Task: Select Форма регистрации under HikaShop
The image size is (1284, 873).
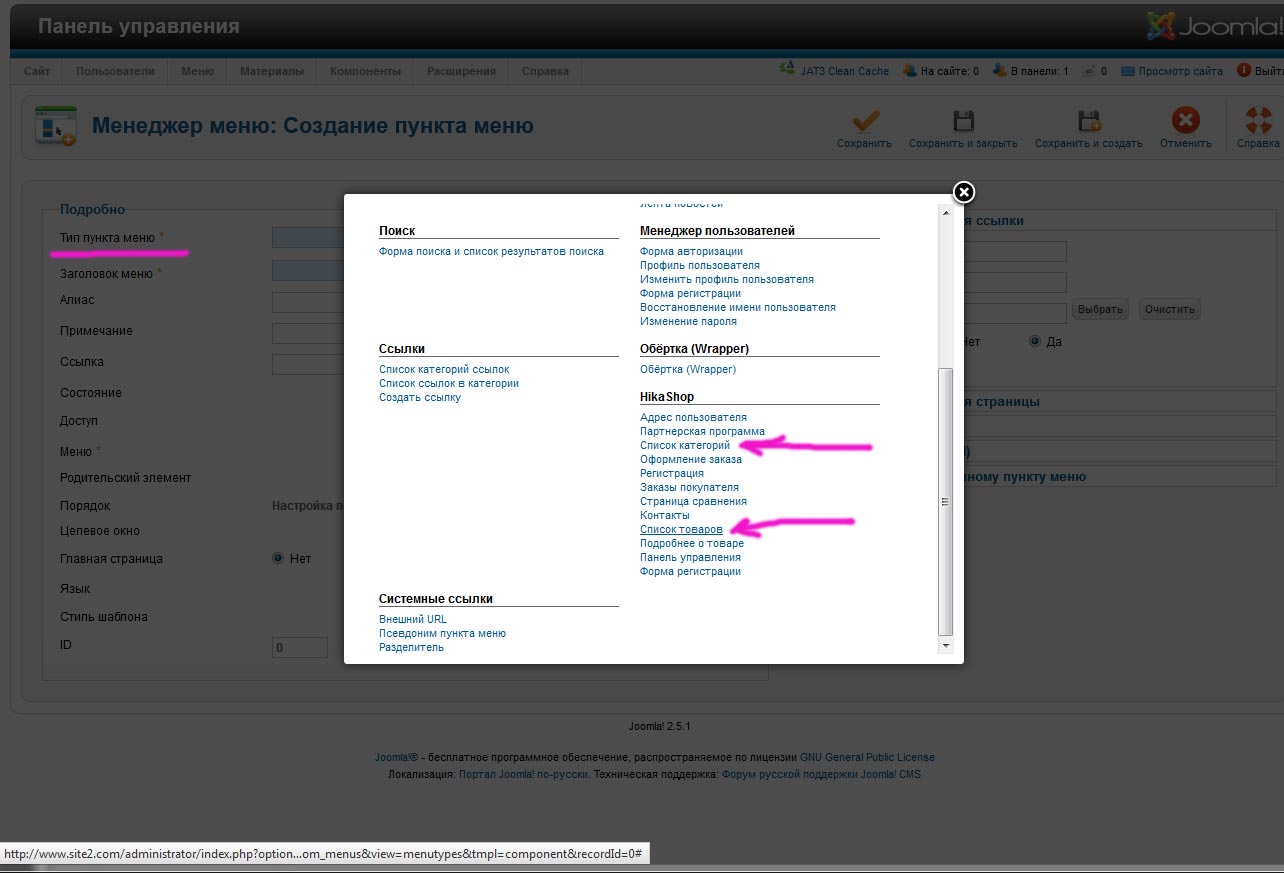Action: 690,571
